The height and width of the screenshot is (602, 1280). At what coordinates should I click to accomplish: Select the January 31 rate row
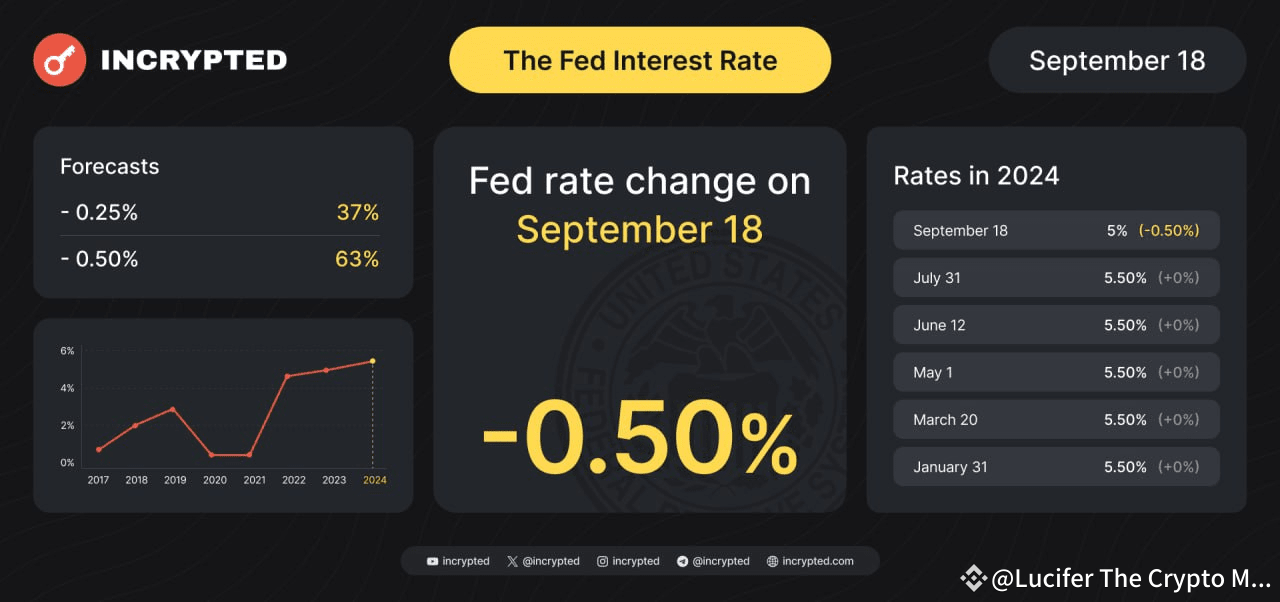[x=1056, y=467]
